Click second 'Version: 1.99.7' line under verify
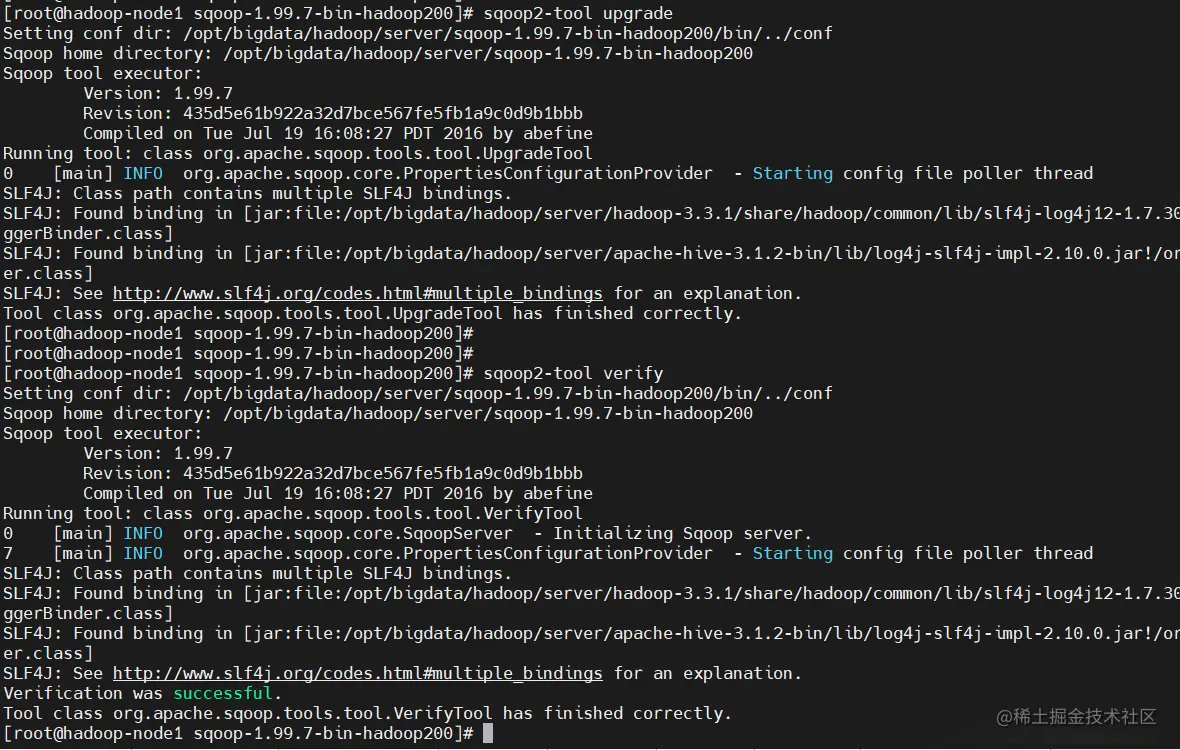This screenshot has width=1180, height=750. click(158, 453)
